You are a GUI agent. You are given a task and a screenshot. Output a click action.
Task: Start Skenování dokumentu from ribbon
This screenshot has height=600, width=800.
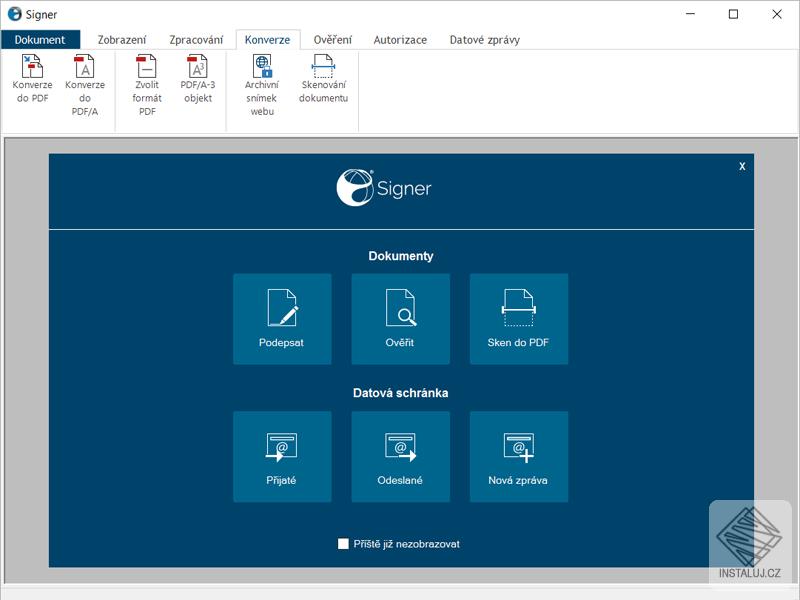tap(323, 79)
